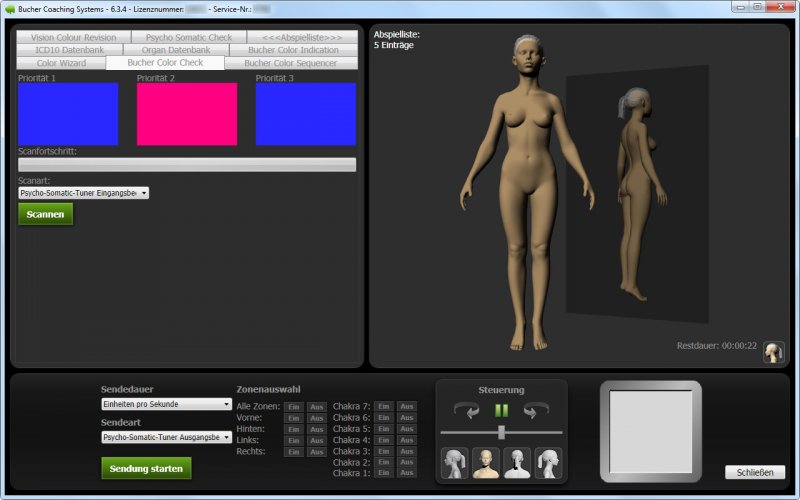The image size is (800, 500).
Task: Open the Bucher Color Sequencer tab
Action: pos(291,63)
